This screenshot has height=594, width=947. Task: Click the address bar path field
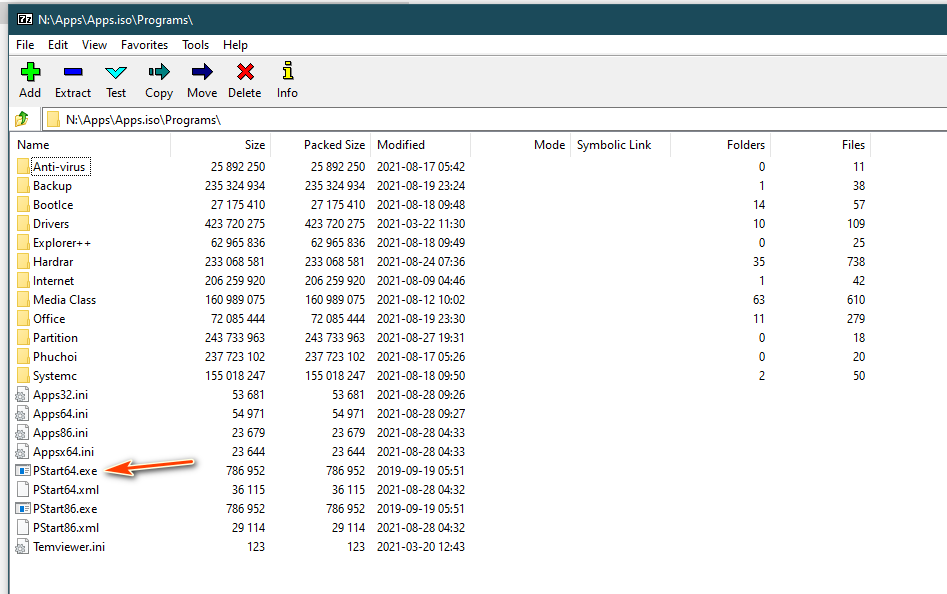tap(495, 120)
